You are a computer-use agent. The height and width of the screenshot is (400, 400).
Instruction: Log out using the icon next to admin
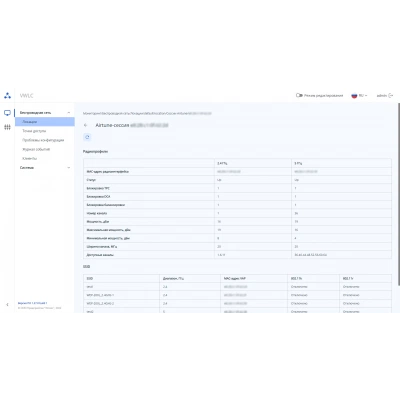click(391, 96)
